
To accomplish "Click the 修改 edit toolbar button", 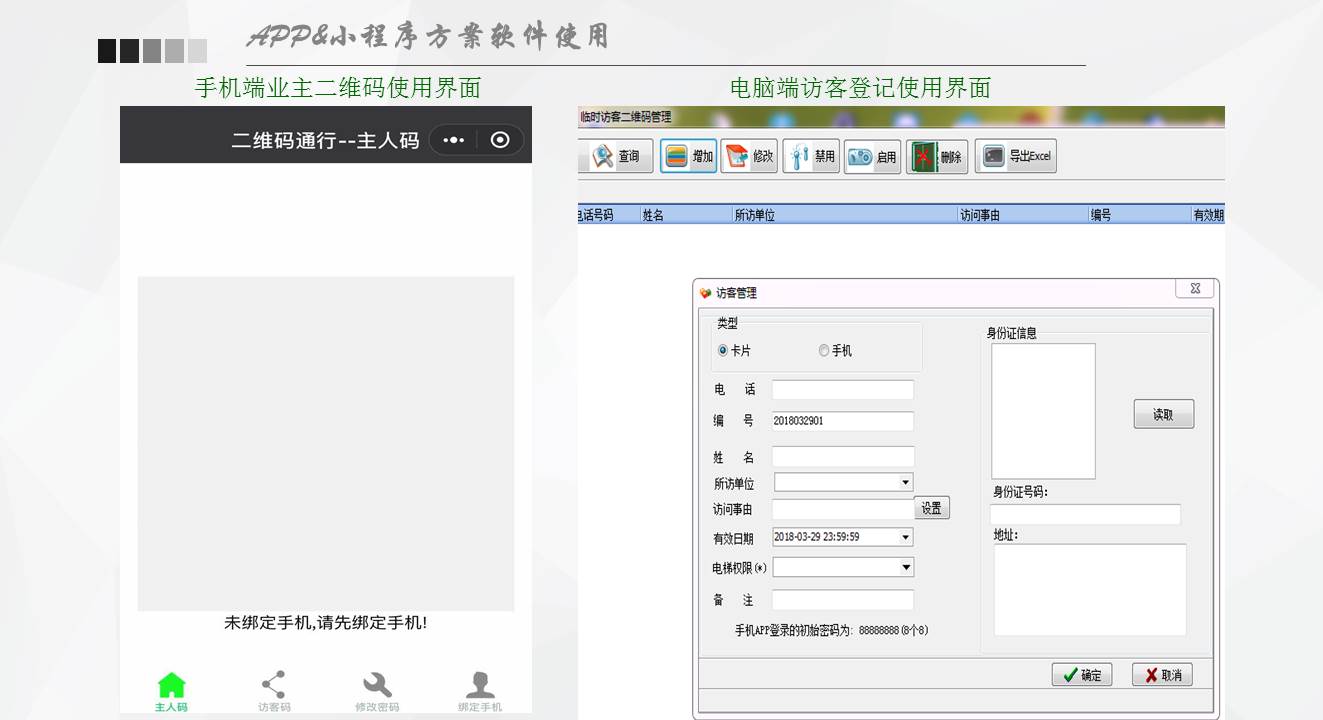I will (749, 156).
